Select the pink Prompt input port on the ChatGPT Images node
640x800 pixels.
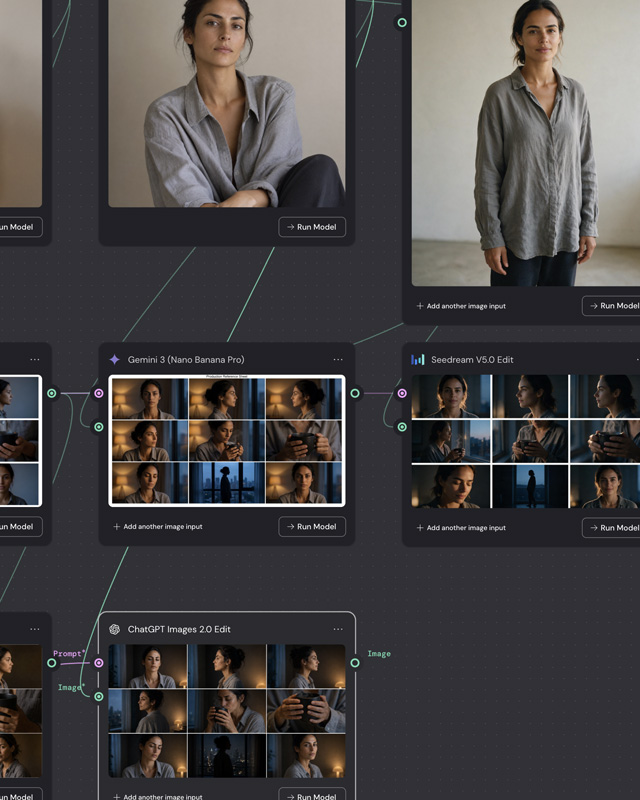click(99, 663)
